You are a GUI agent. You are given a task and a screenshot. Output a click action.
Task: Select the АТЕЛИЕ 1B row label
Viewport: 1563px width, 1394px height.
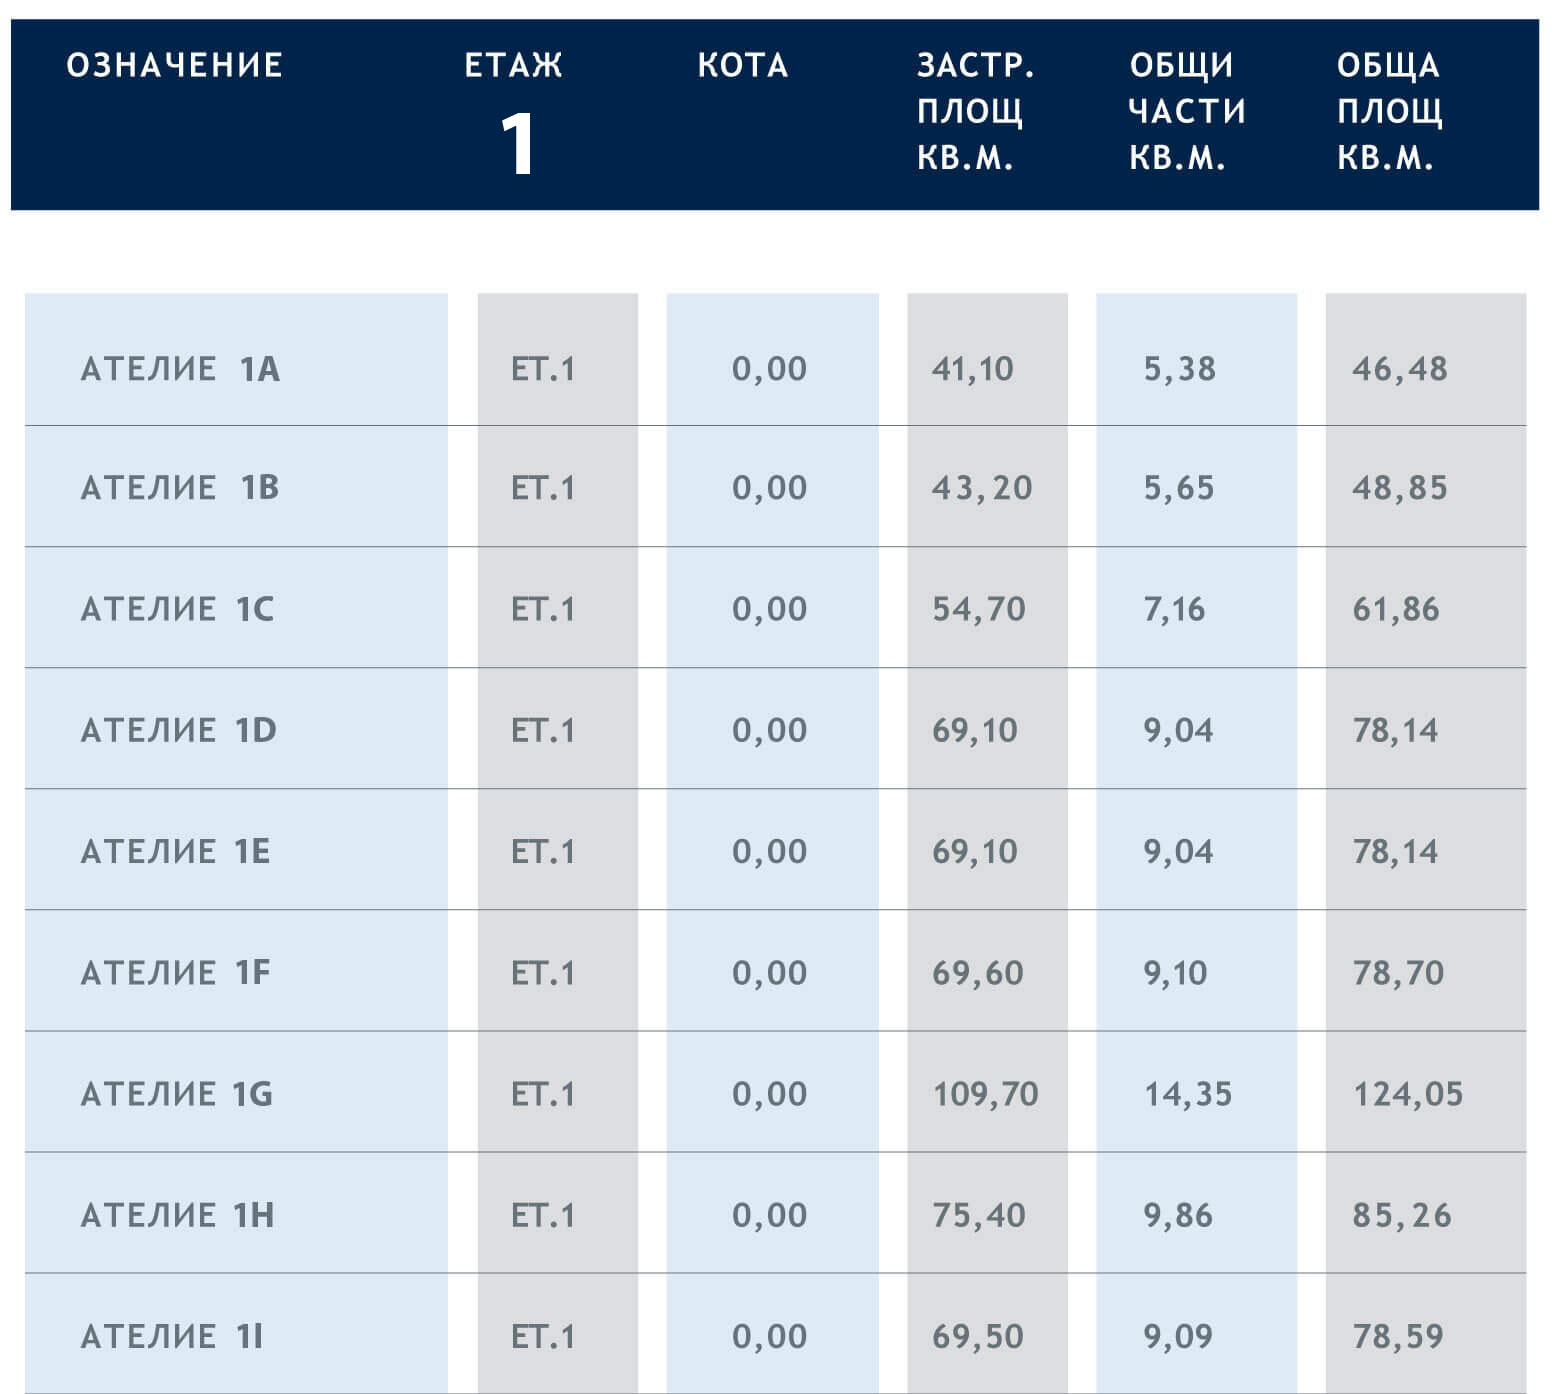tap(180, 488)
